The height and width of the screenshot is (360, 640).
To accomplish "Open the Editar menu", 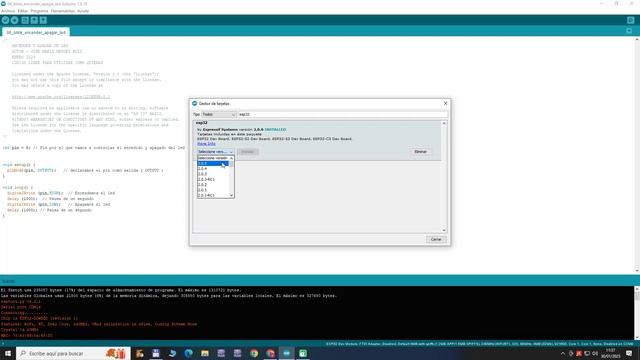I will (23, 11).
